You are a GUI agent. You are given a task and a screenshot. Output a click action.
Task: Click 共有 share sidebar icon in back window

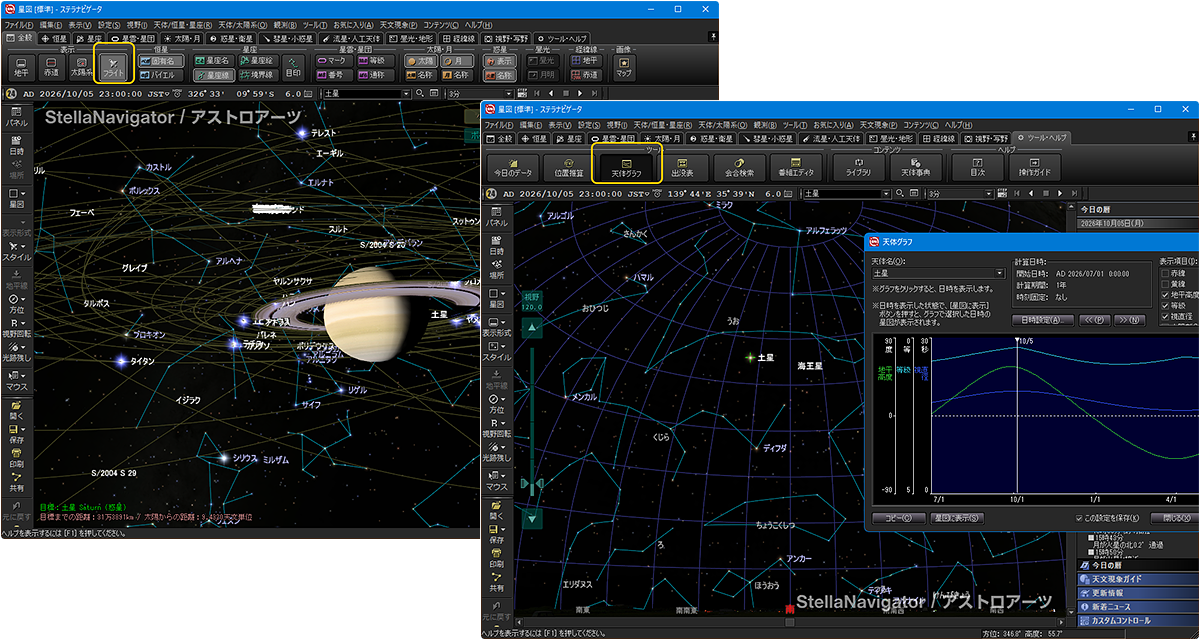coord(17,482)
